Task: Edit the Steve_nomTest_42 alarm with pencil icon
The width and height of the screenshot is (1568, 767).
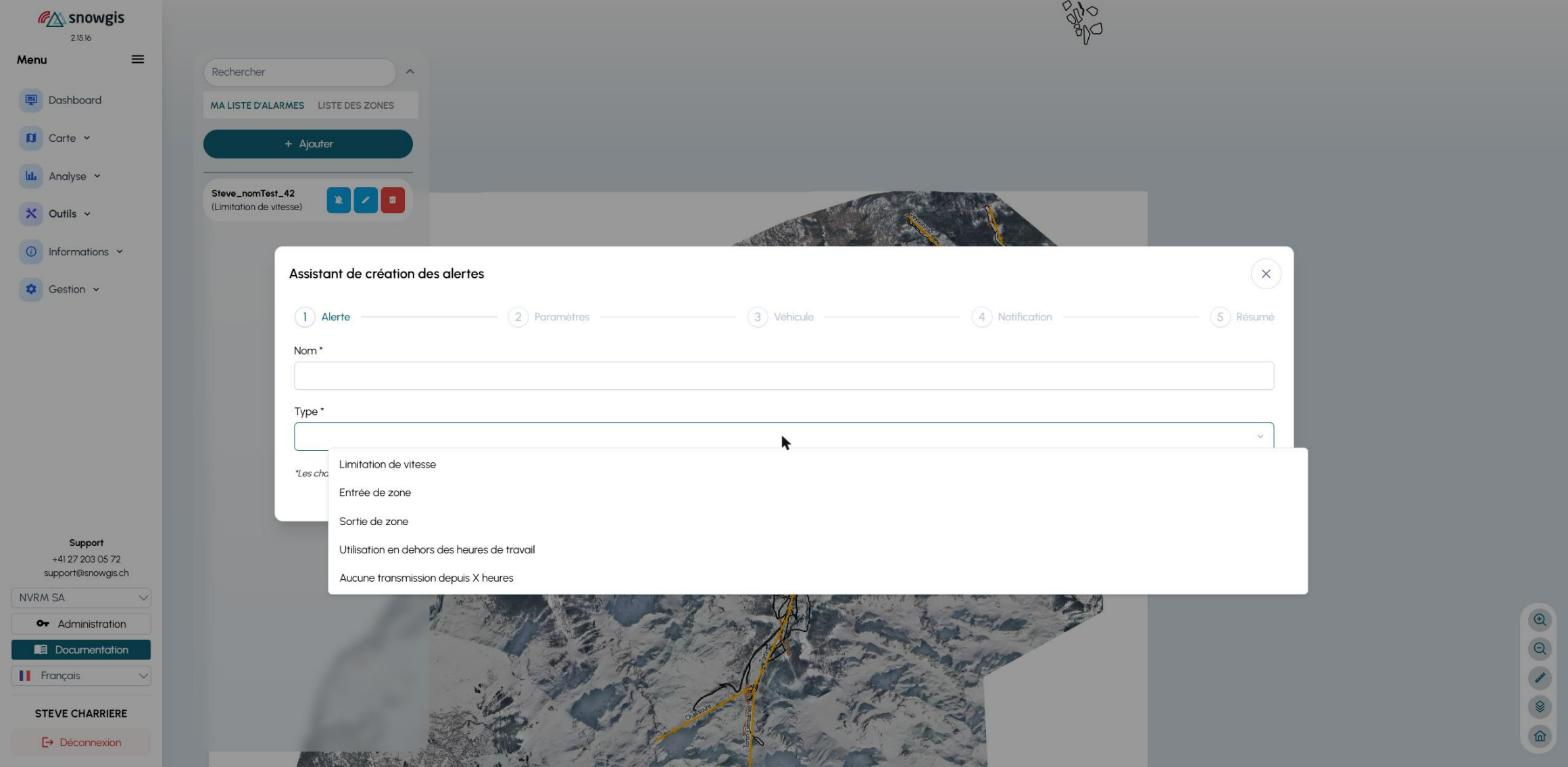Action: point(366,200)
